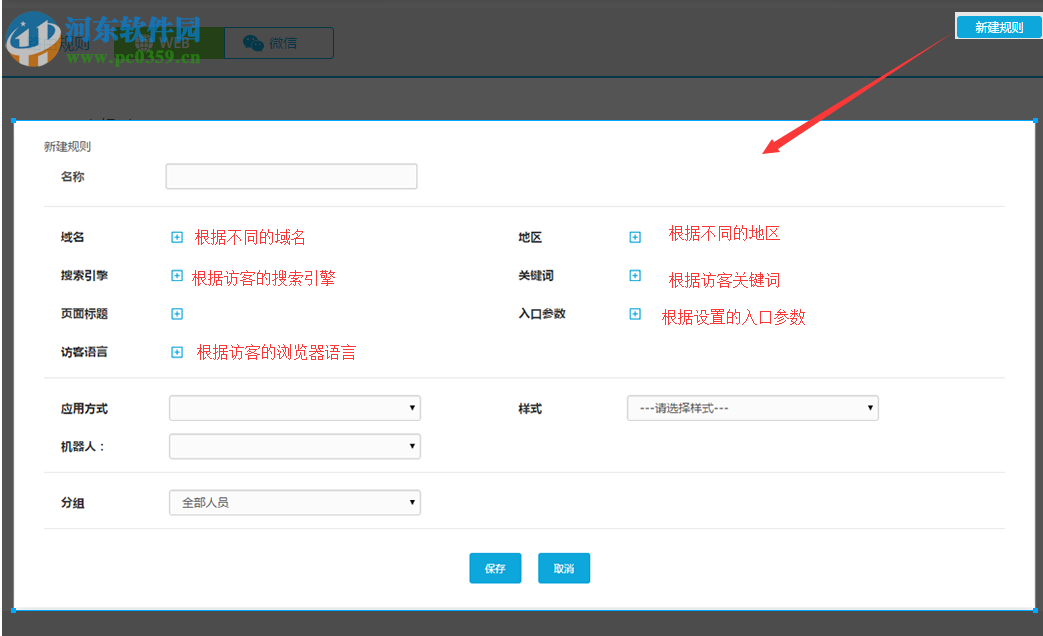This screenshot has height=636, width=1043.
Task: Switch to the 微信 tab
Action: (x=278, y=43)
